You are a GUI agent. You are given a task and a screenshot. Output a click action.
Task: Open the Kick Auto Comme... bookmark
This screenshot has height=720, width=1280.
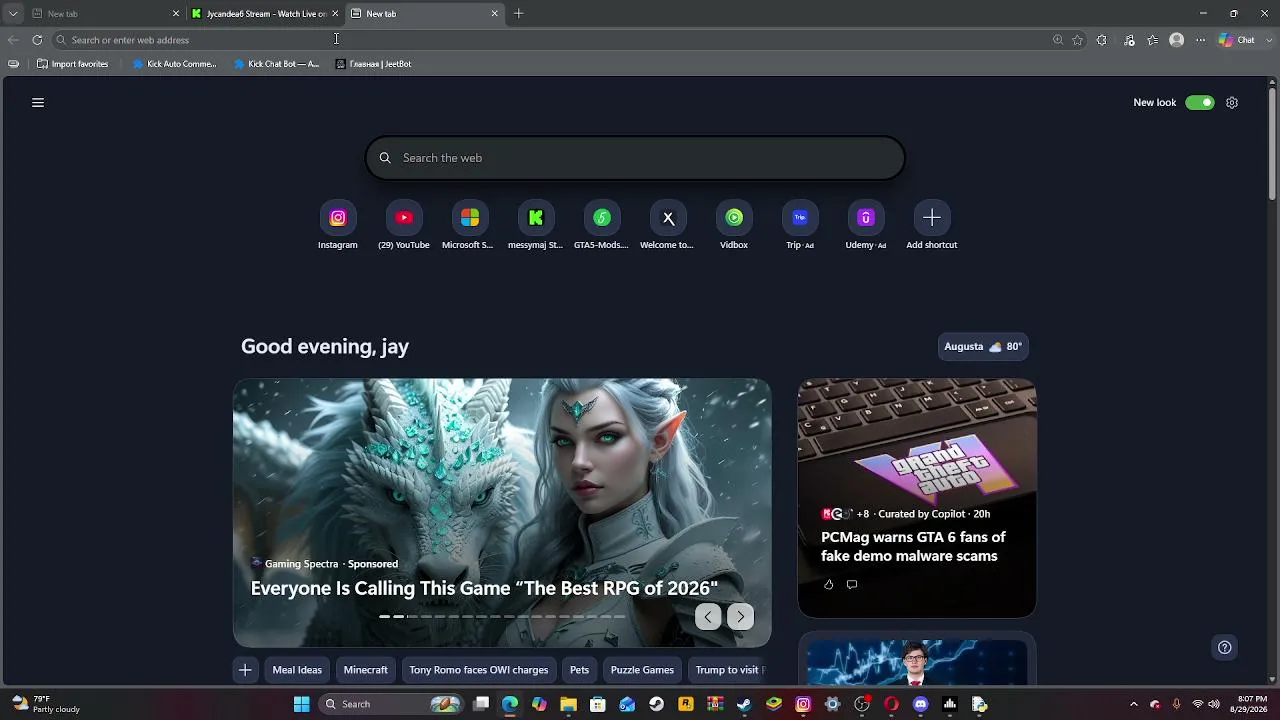pyautogui.click(x=174, y=64)
